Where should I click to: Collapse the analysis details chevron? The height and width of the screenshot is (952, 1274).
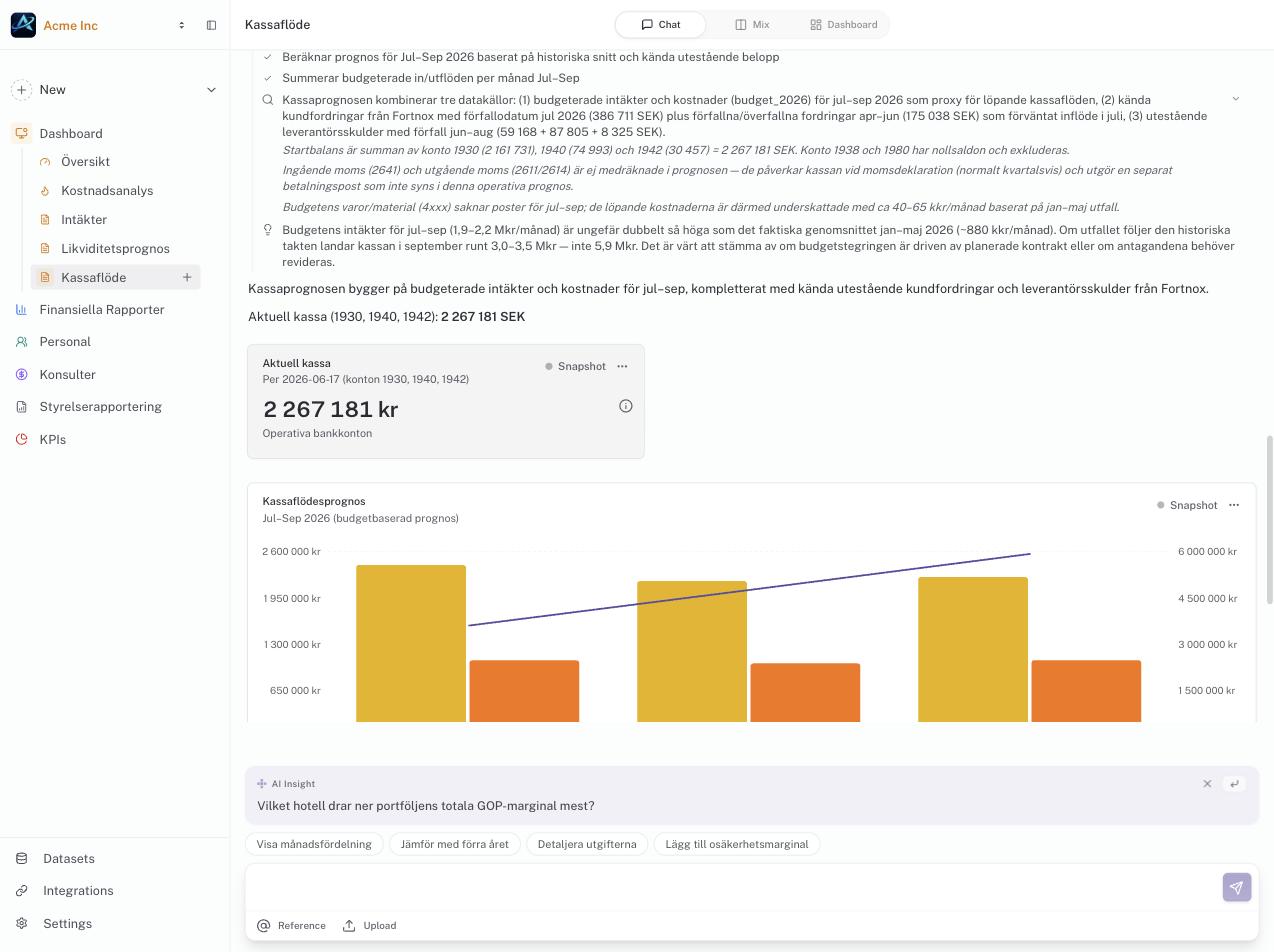pos(1235,99)
